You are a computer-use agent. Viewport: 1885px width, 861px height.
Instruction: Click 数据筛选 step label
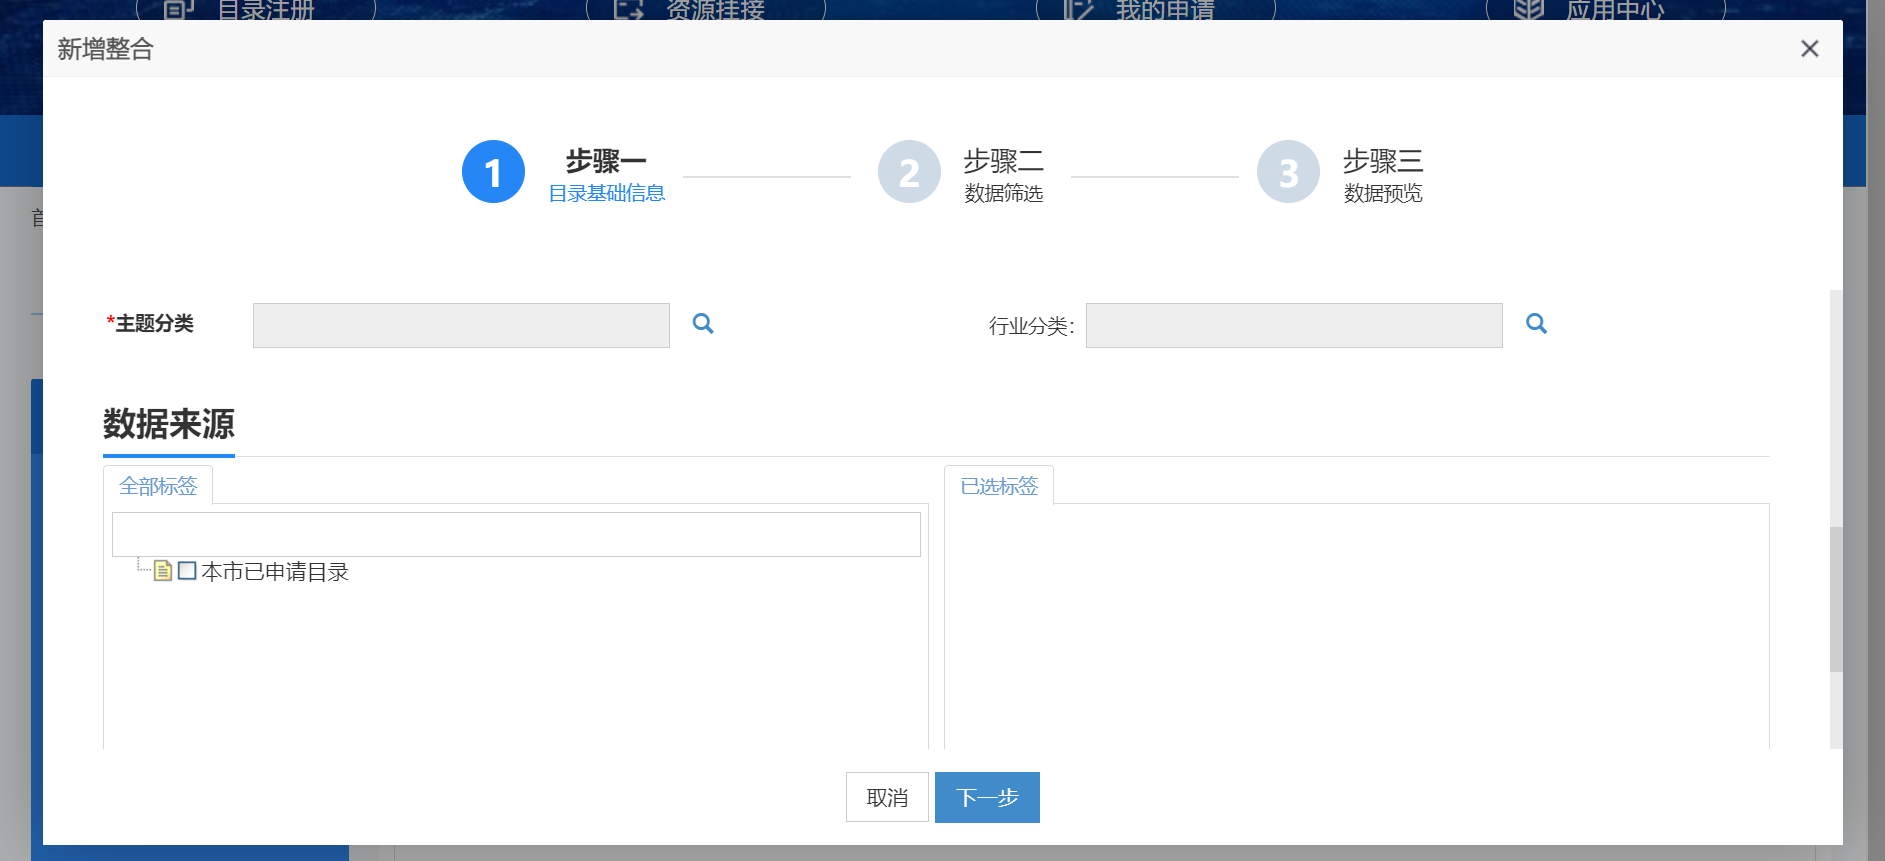pos(1003,193)
